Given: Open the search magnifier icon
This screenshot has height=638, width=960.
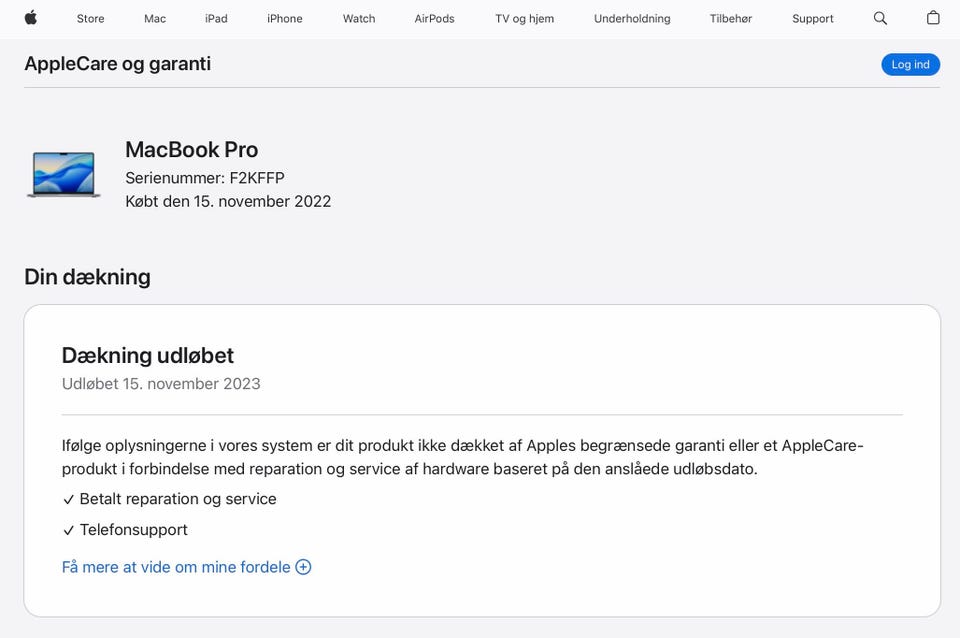Looking at the screenshot, I should [880, 18].
